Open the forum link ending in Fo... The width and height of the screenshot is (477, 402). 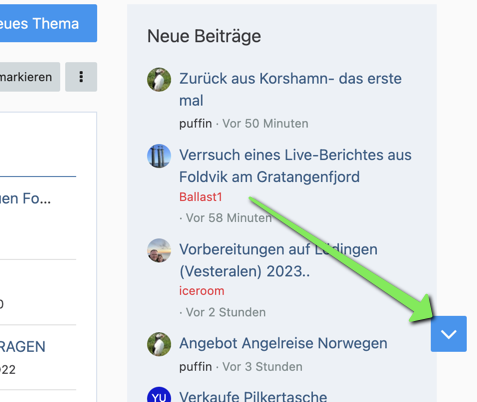[25, 198]
